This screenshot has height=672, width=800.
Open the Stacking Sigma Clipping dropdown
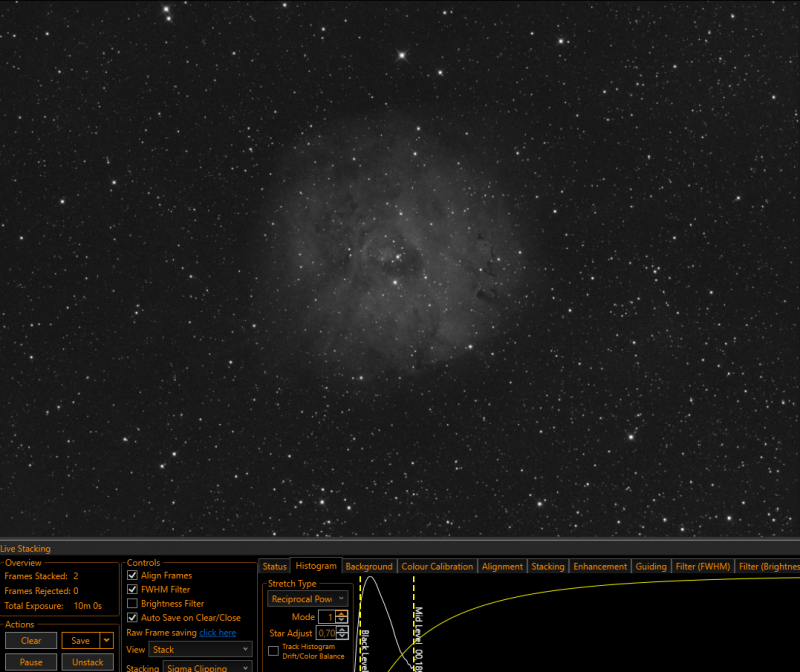[207, 666]
